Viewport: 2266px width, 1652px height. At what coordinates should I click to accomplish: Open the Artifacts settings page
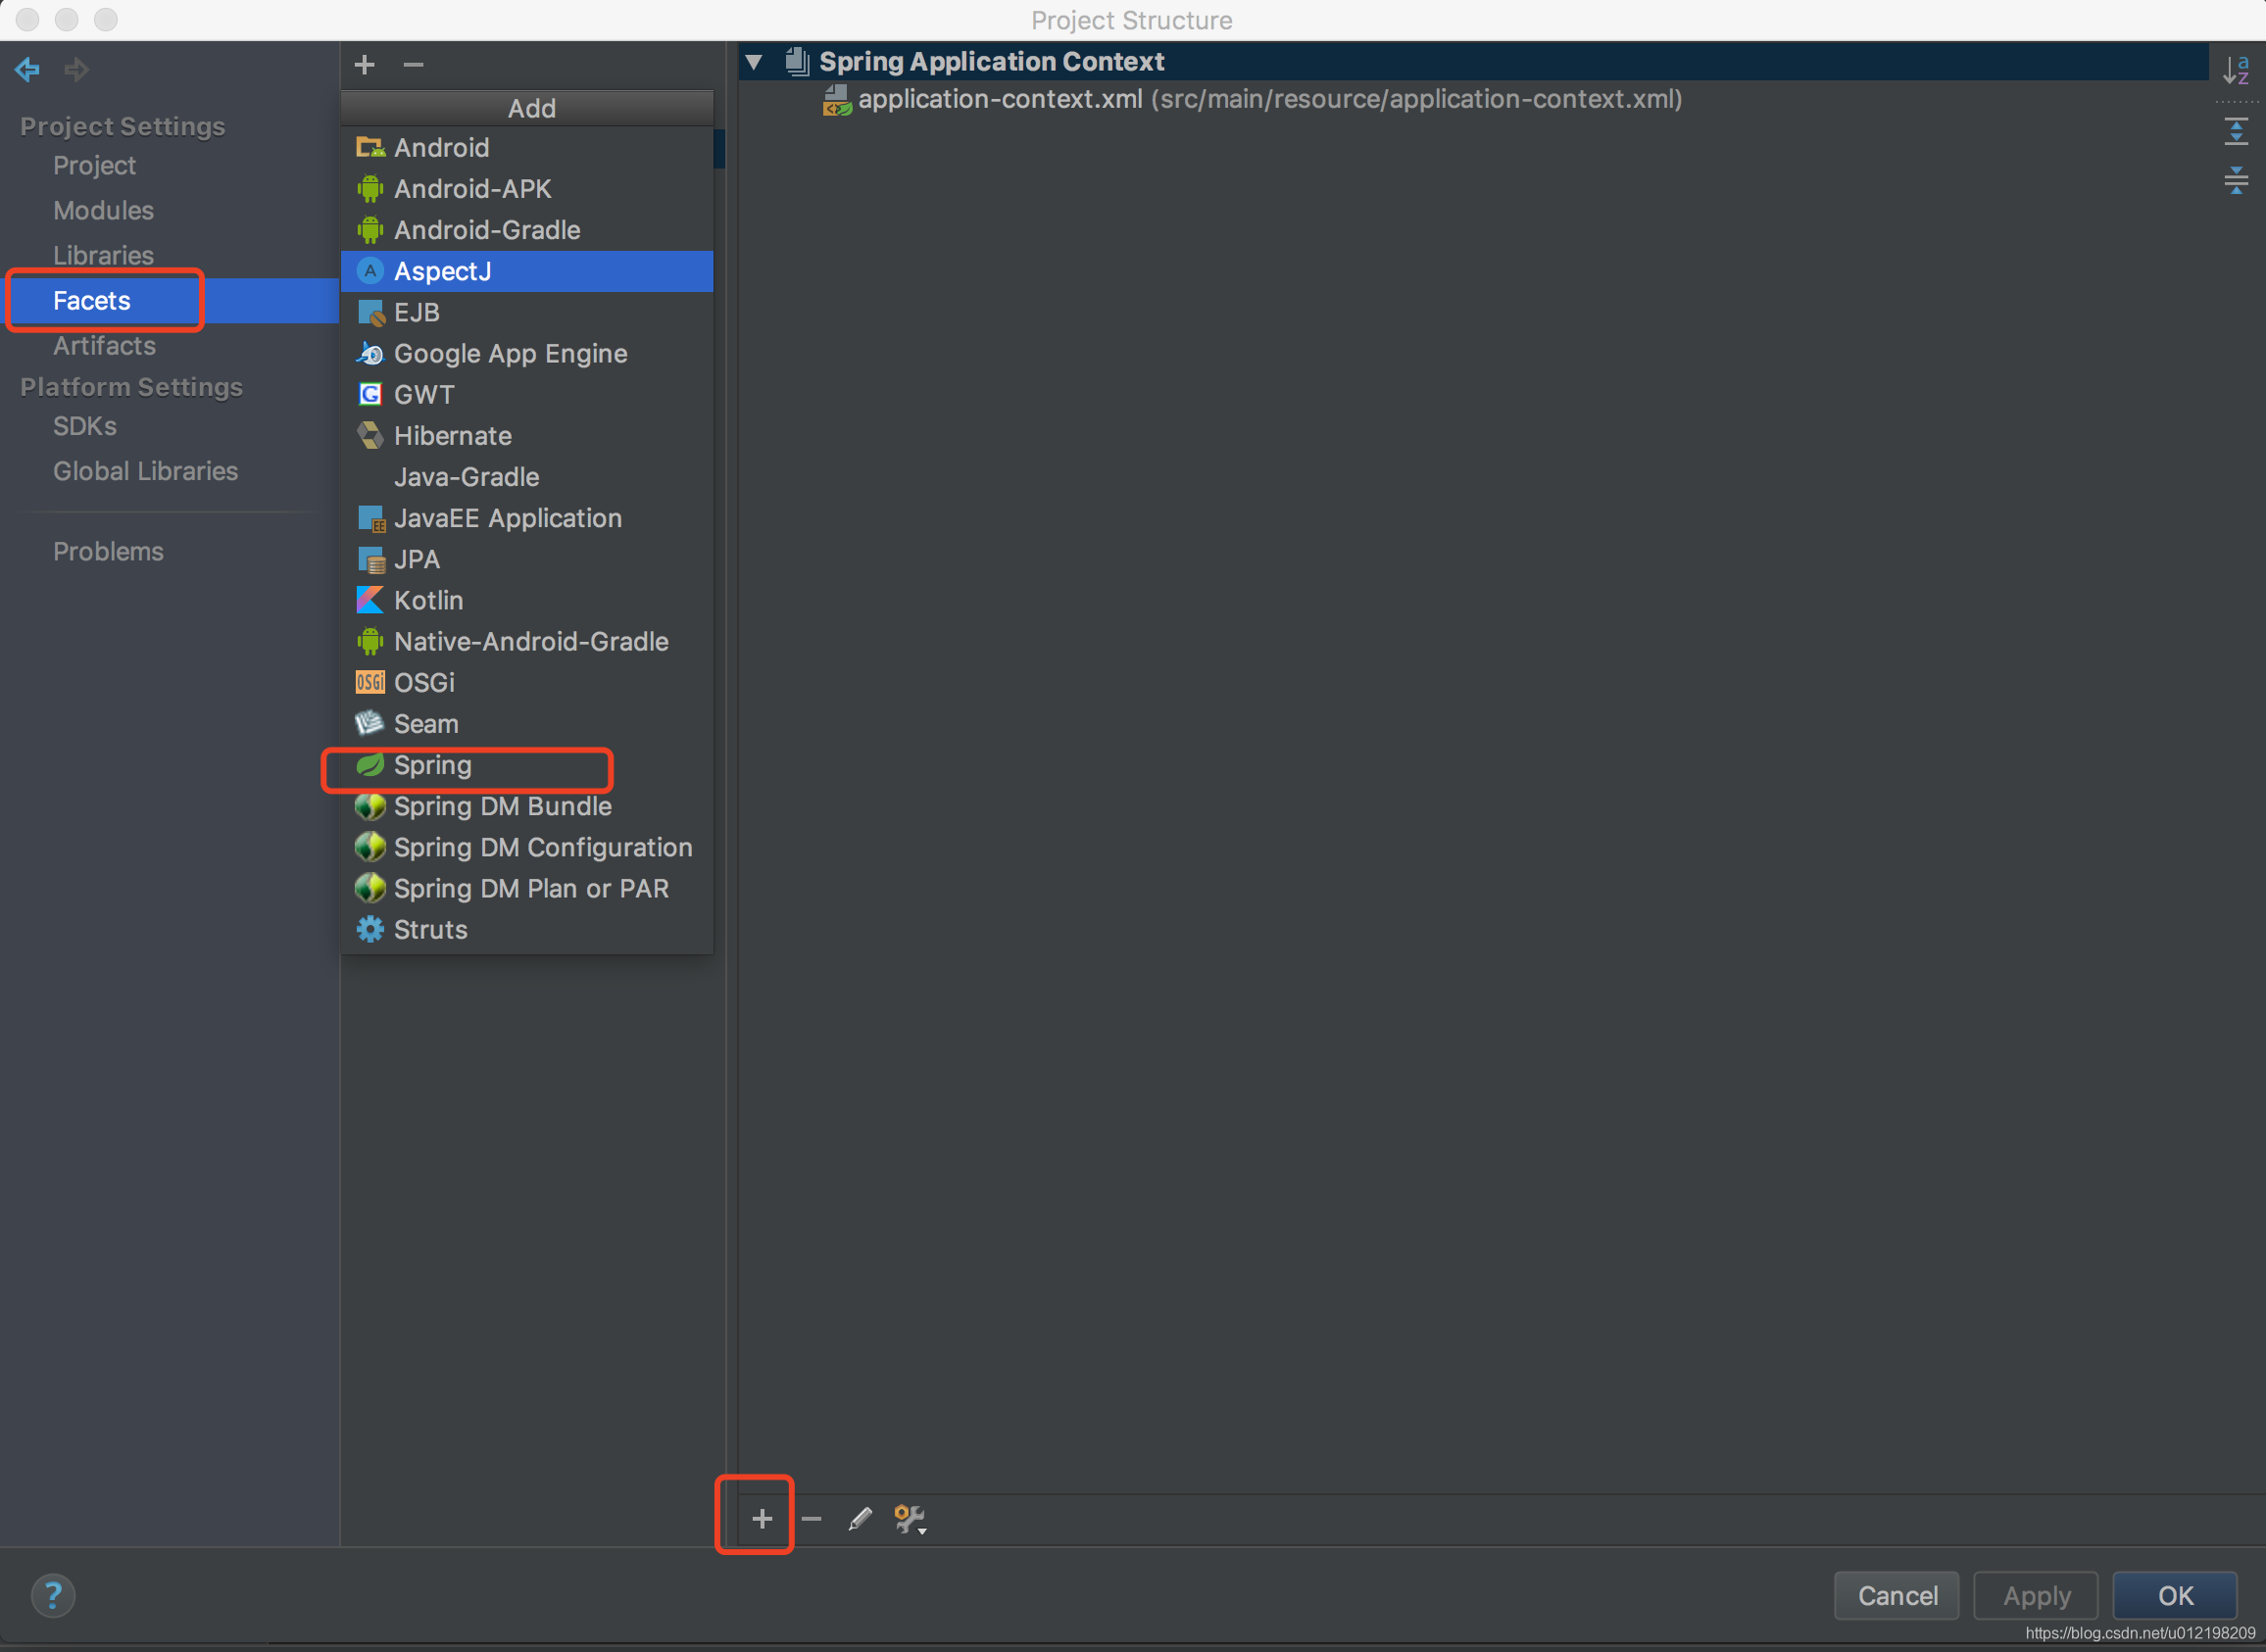pyautogui.click(x=104, y=345)
